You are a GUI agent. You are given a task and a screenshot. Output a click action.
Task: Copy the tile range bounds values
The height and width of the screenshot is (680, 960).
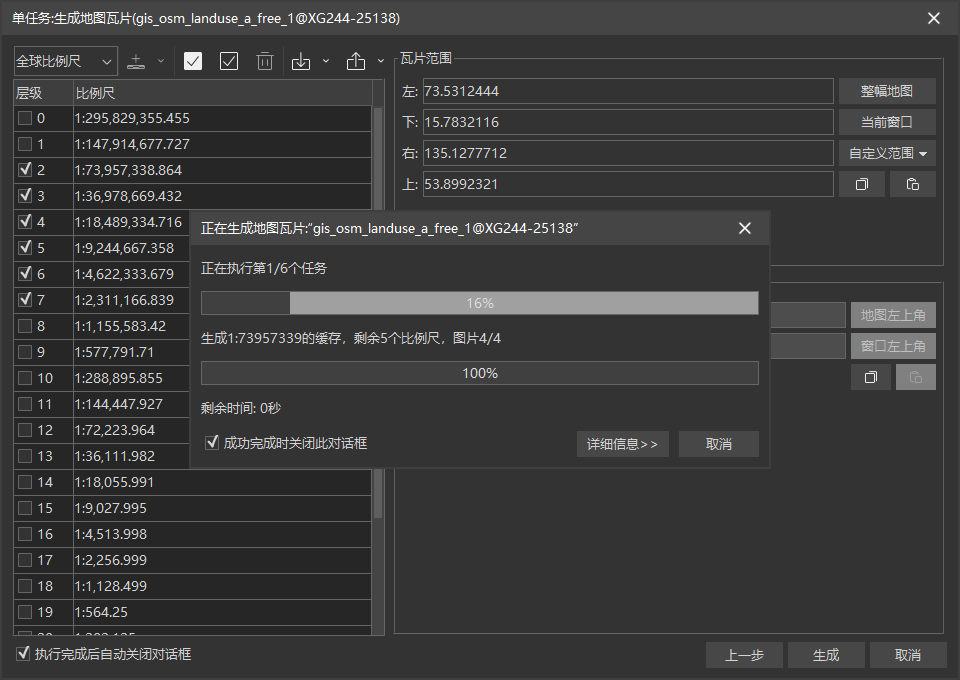tap(861, 184)
